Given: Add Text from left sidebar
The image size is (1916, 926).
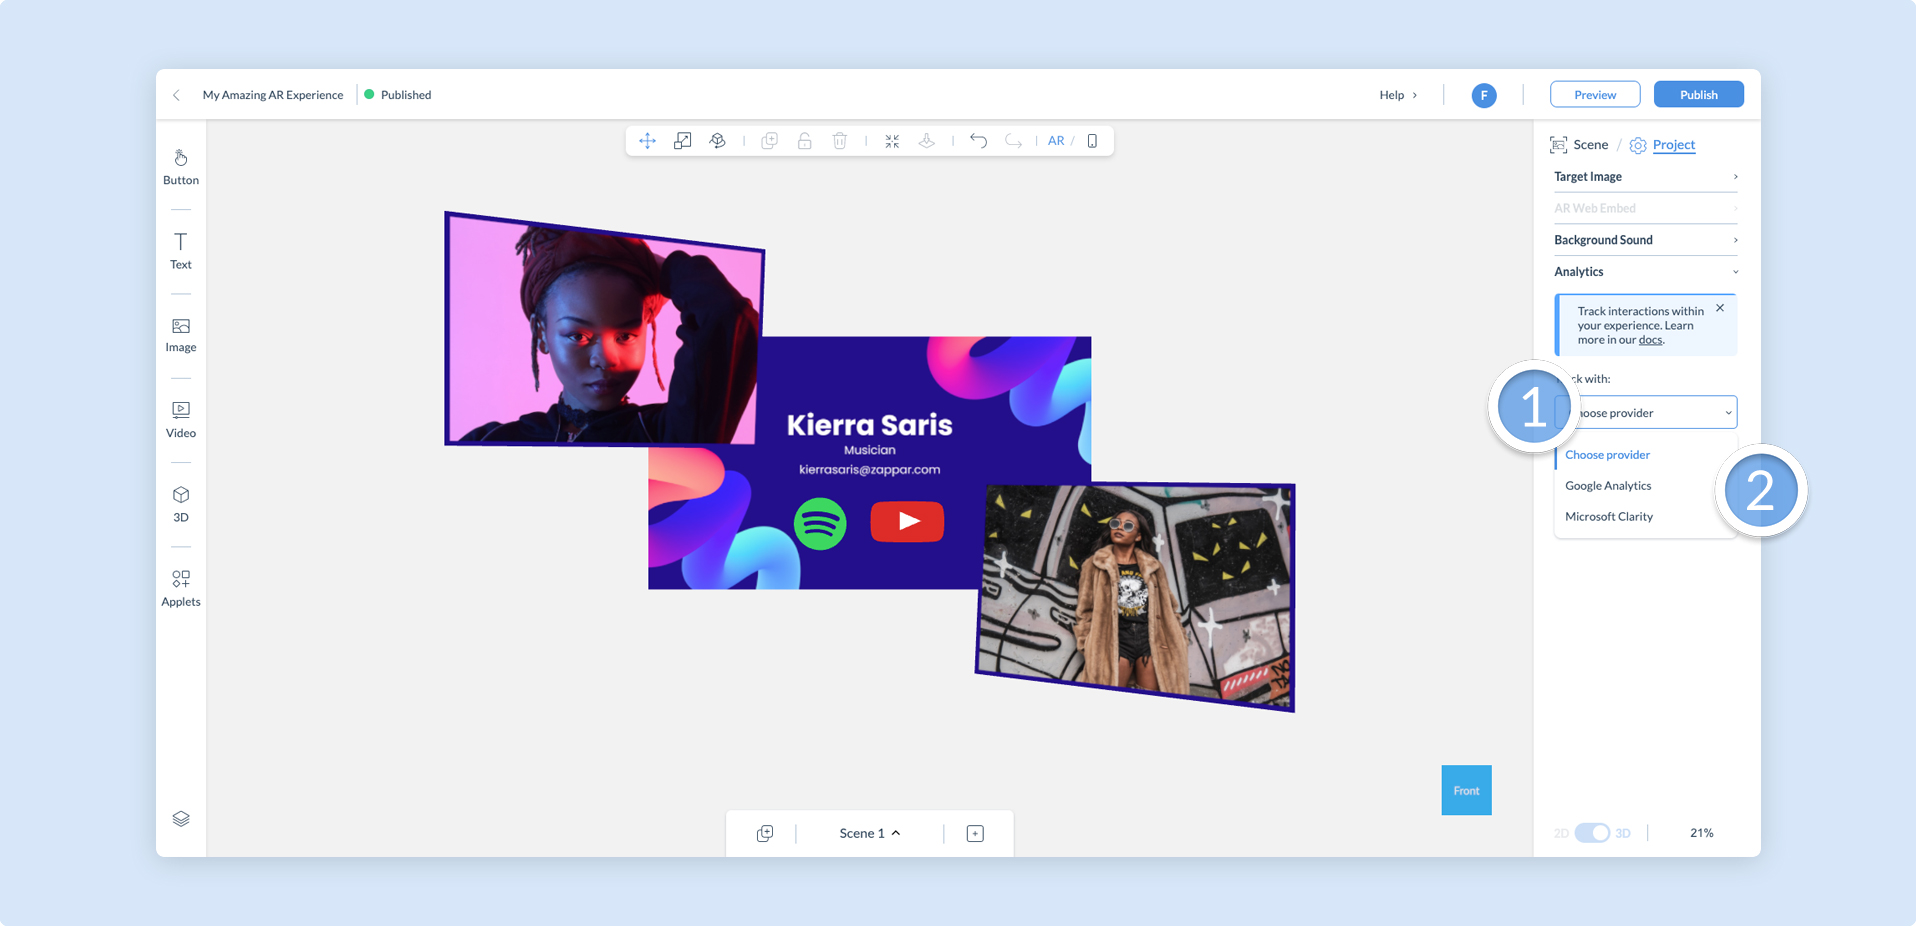Looking at the screenshot, I should 181,251.
